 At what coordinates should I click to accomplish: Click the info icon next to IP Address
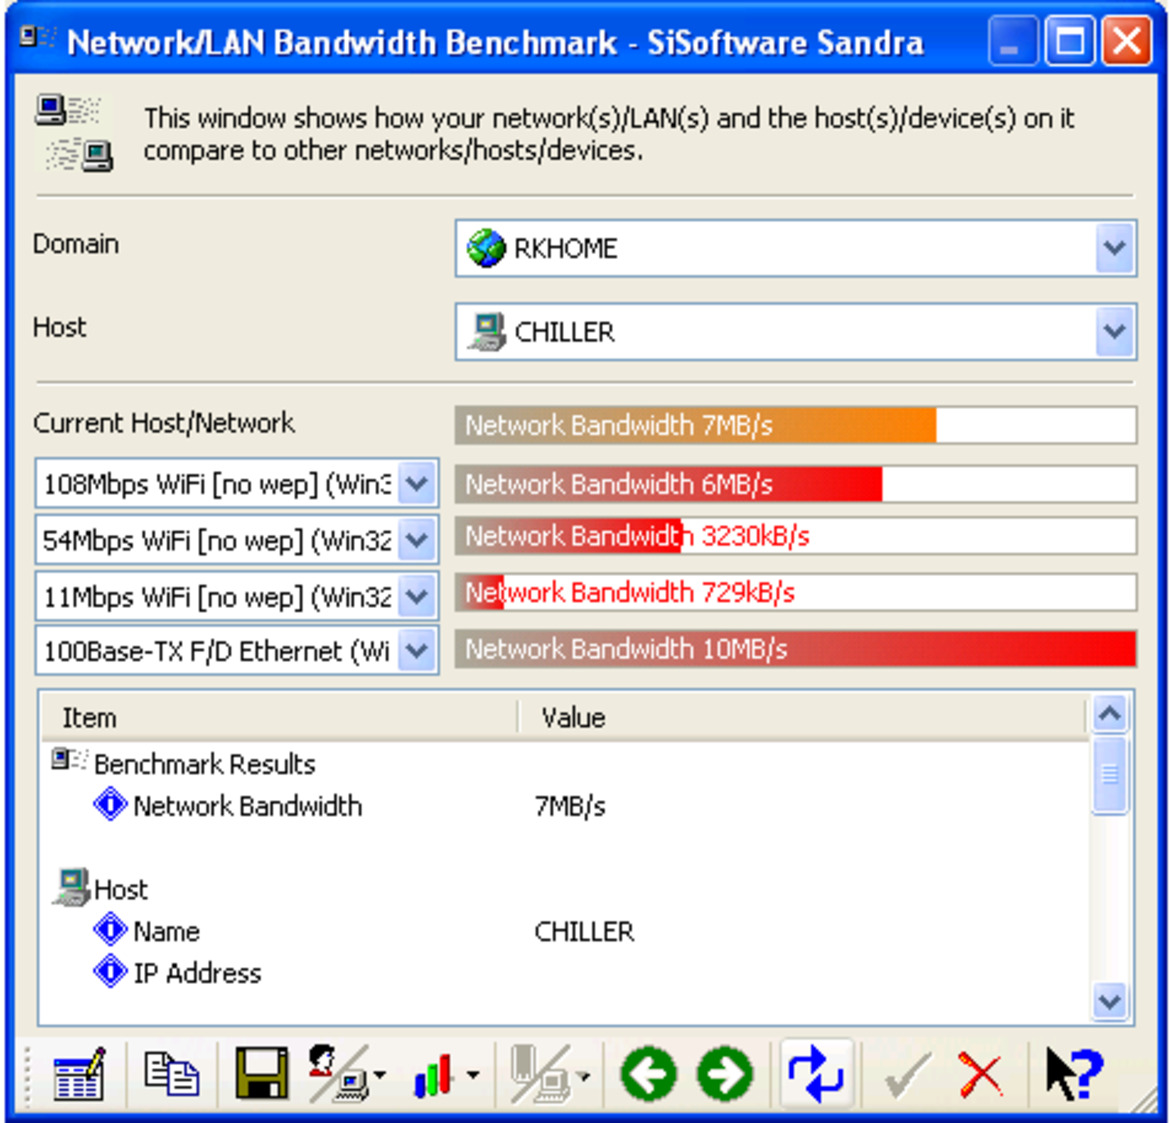(x=110, y=972)
